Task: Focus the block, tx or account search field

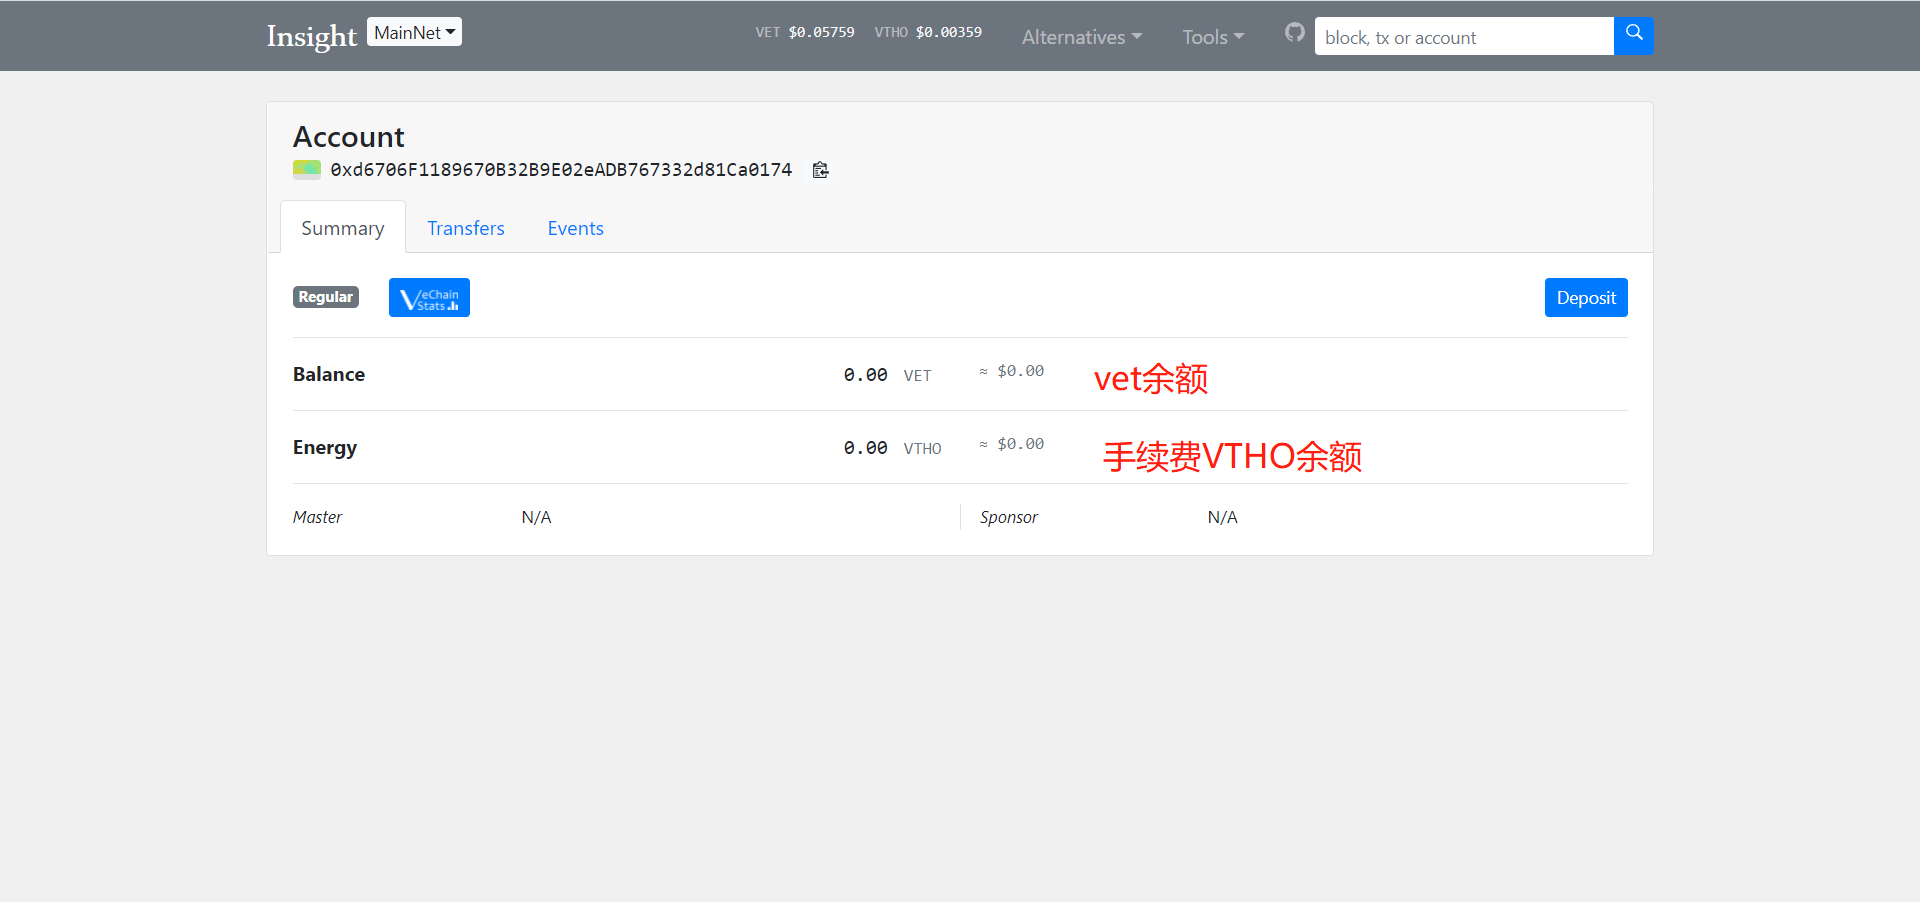Action: pos(1463,37)
